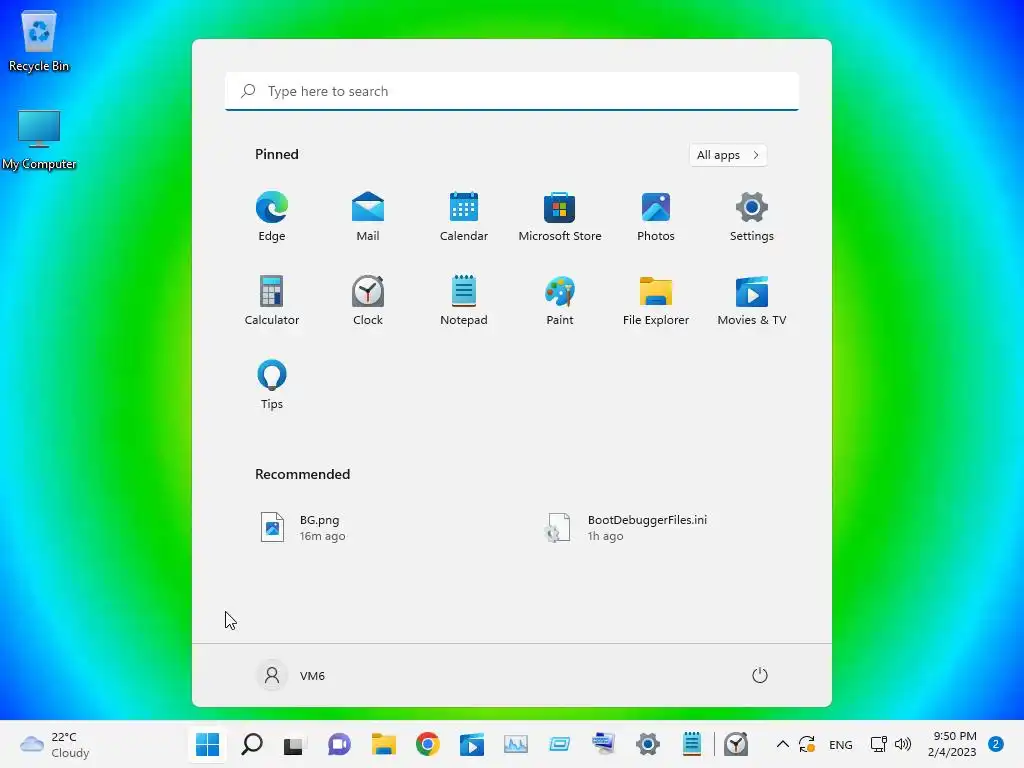Open the Movies & TV app

[752, 300]
